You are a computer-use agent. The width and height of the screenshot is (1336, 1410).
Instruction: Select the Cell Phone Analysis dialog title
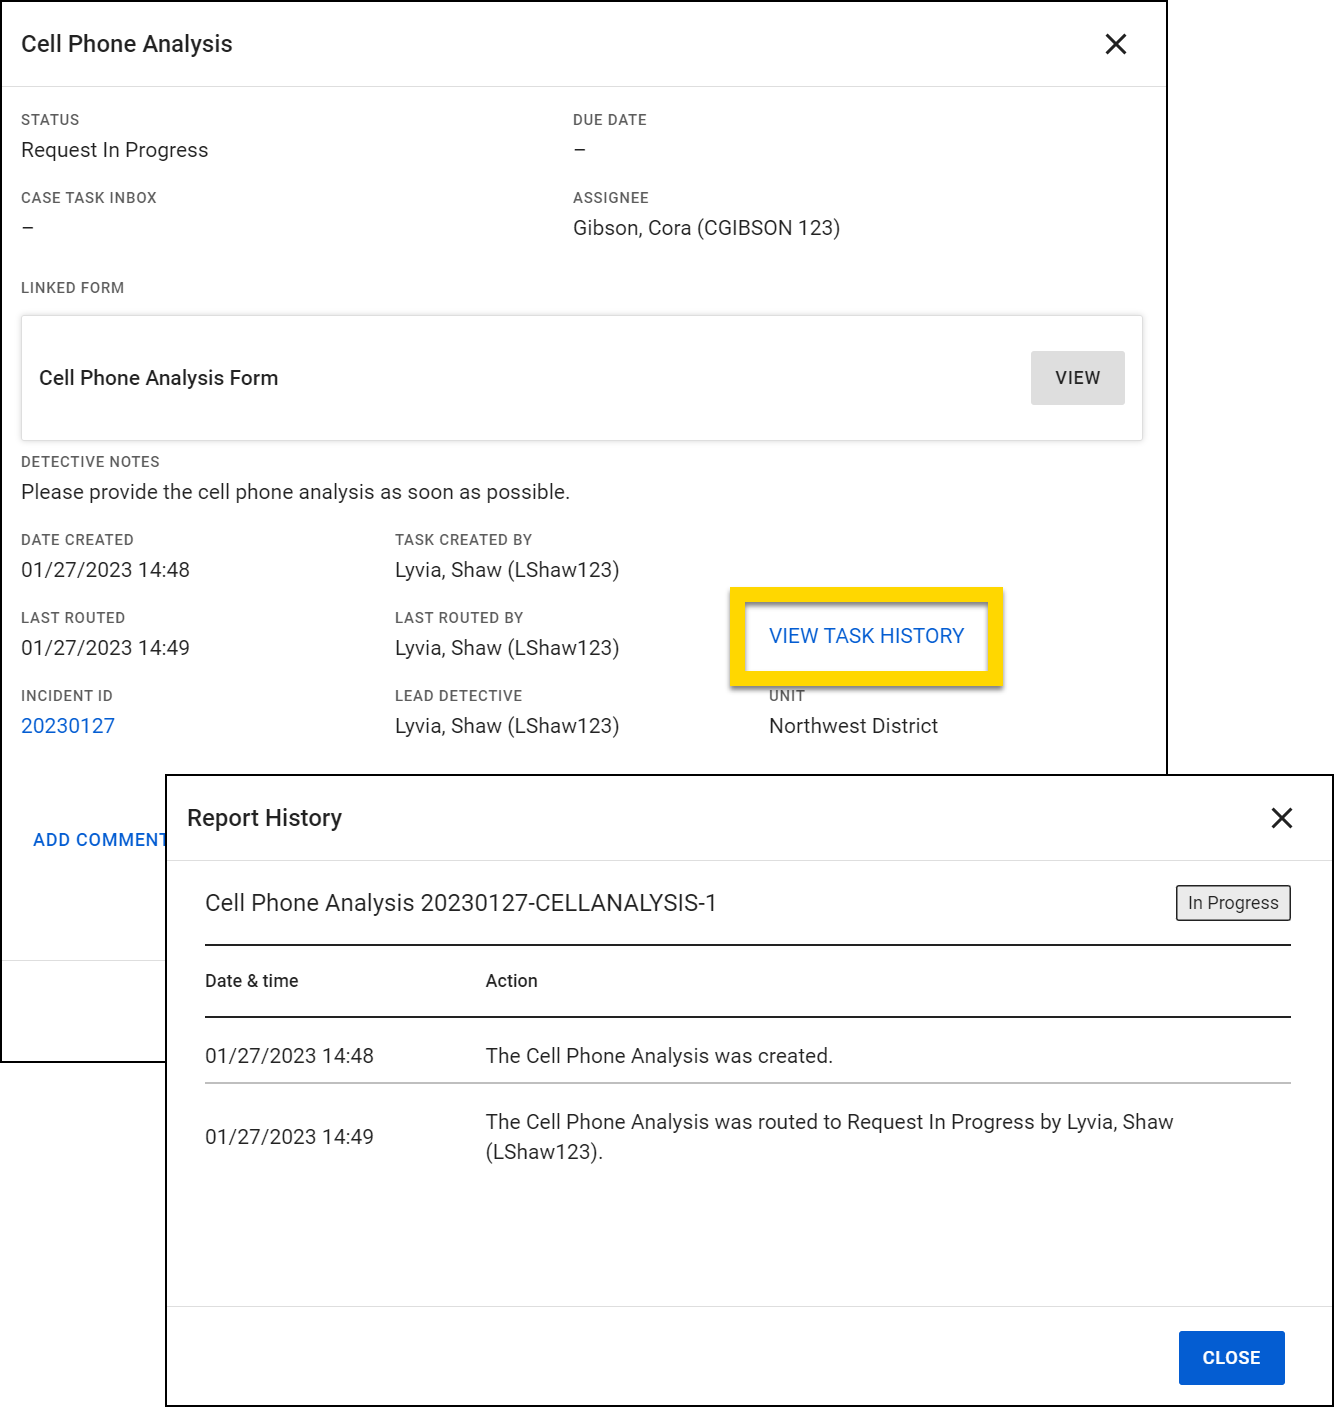[127, 44]
